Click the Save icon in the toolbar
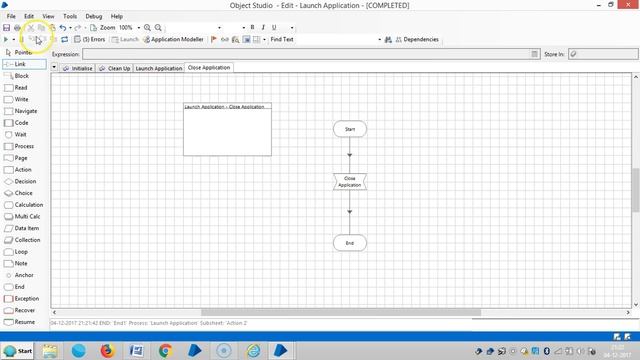The width and height of the screenshot is (640, 360). tap(7, 28)
